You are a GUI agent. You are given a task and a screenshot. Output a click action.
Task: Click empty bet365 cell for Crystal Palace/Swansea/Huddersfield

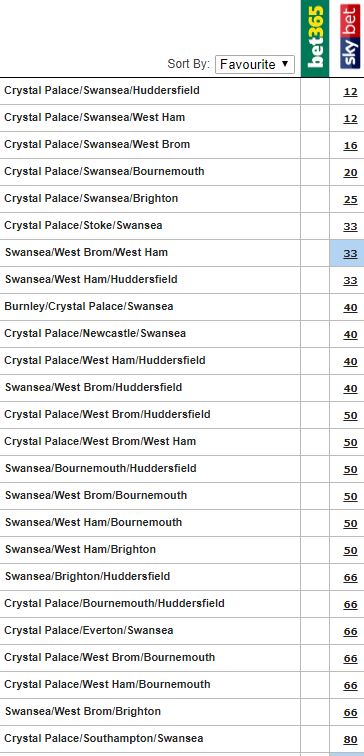click(315, 91)
